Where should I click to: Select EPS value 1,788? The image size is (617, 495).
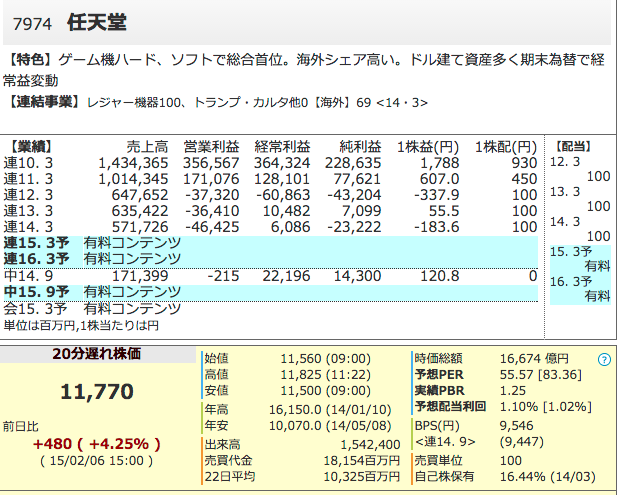[440, 163]
